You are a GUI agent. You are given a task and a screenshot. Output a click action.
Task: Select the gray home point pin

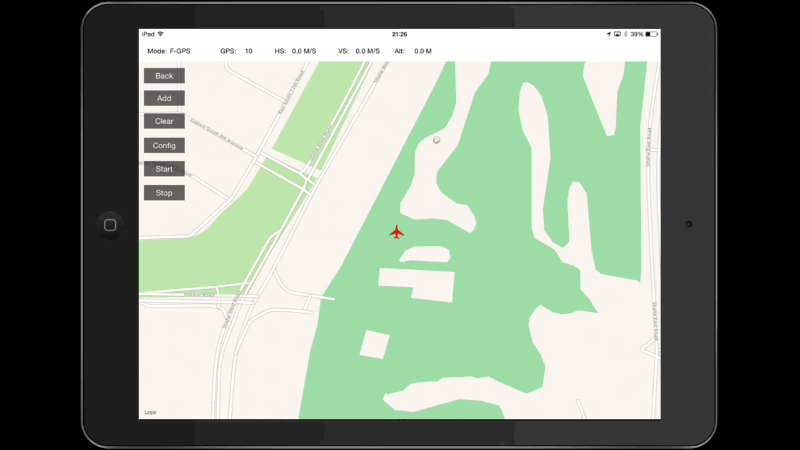[x=436, y=141]
